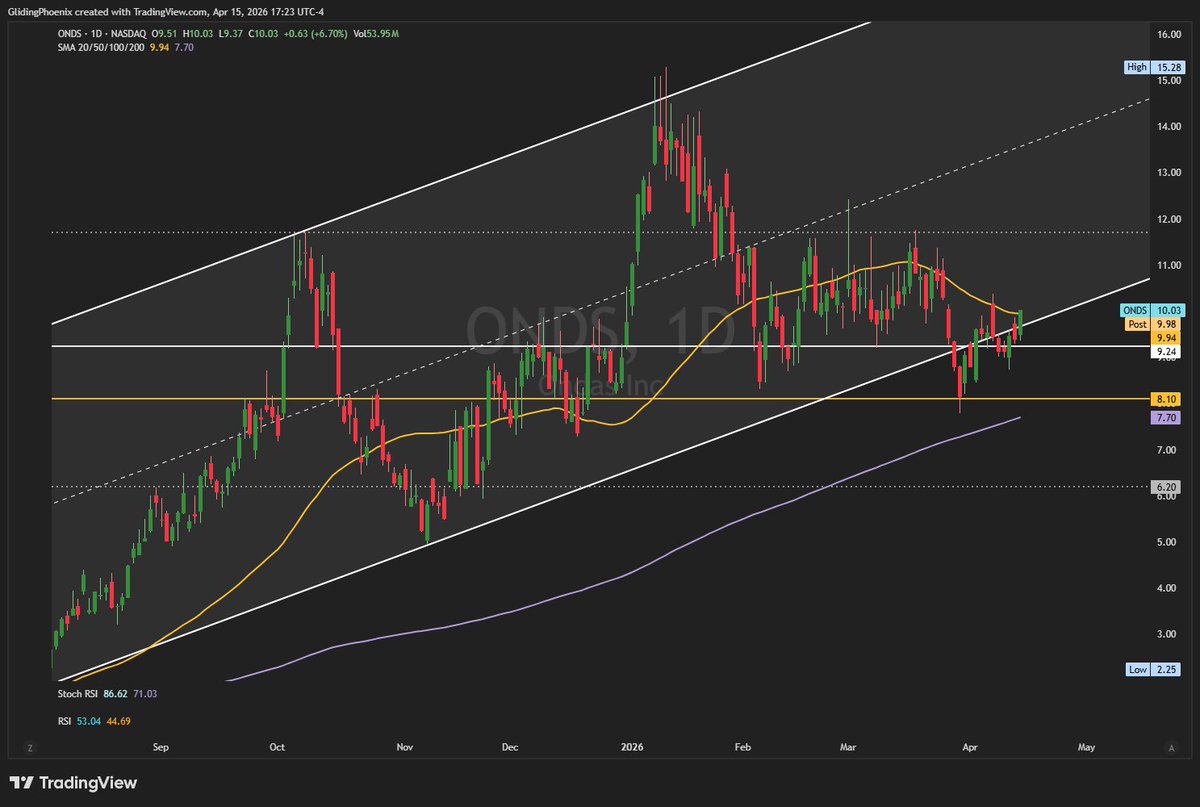Click the May label on time axis
Screen dimensions: 1200x807
tap(1087, 747)
